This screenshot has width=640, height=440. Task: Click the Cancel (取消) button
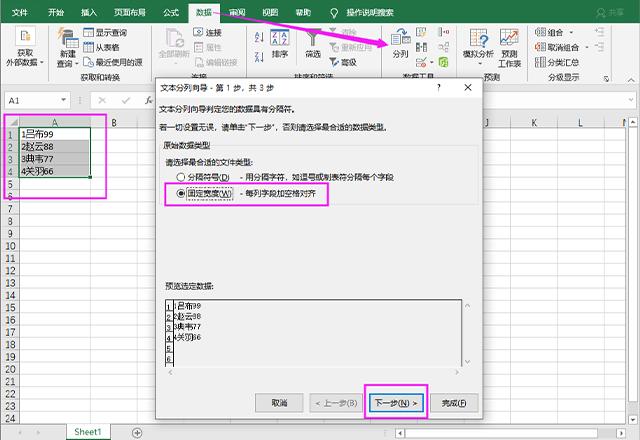point(279,403)
